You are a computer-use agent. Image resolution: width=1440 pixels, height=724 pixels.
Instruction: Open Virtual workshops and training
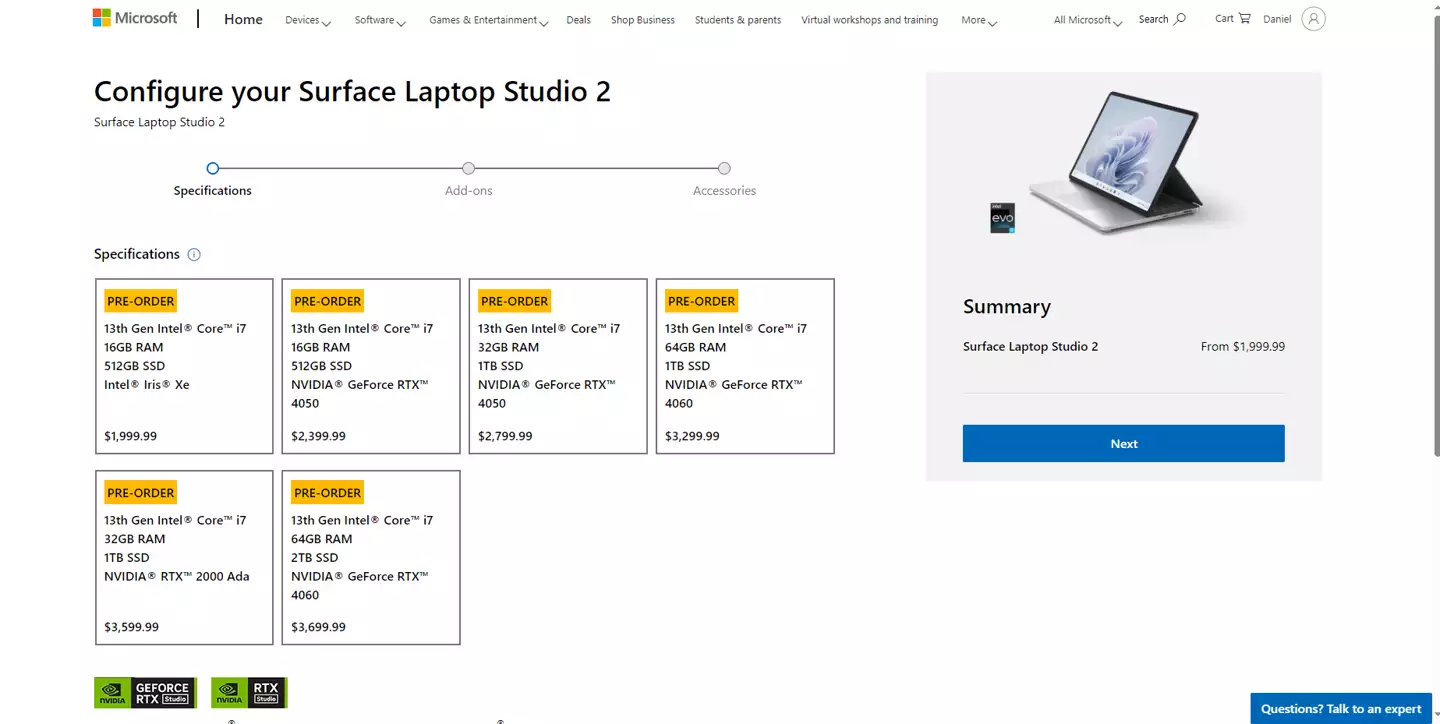[x=870, y=20]
